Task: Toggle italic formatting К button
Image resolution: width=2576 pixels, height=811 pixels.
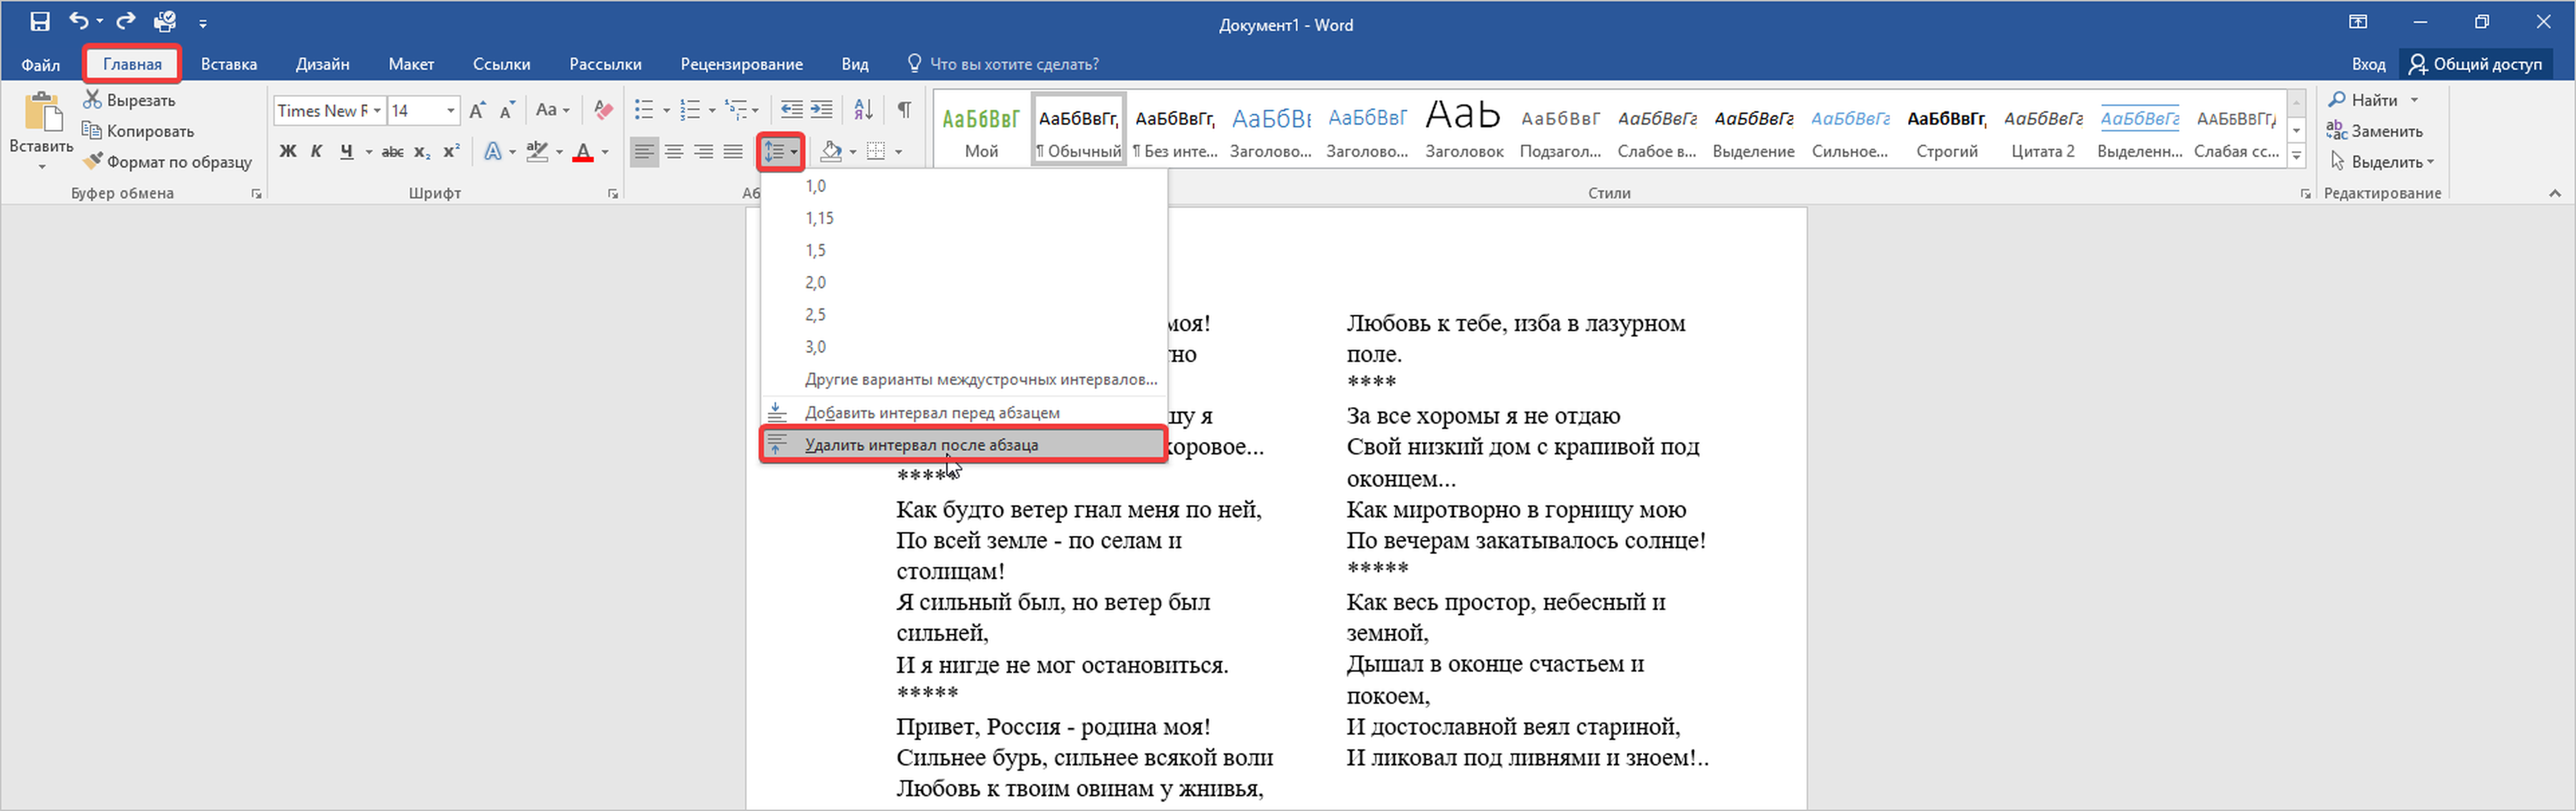Action: click(316, 152)
